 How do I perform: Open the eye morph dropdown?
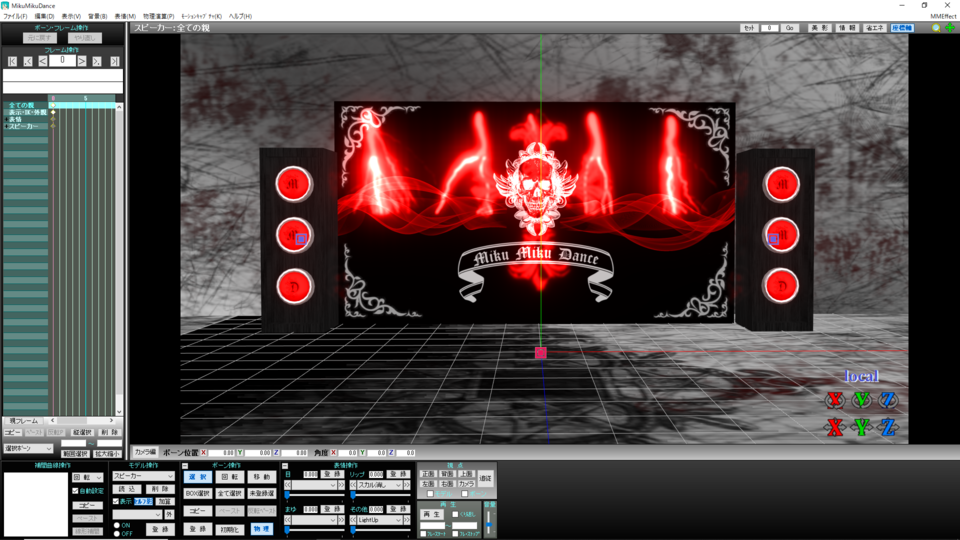(x=315, y=485)
